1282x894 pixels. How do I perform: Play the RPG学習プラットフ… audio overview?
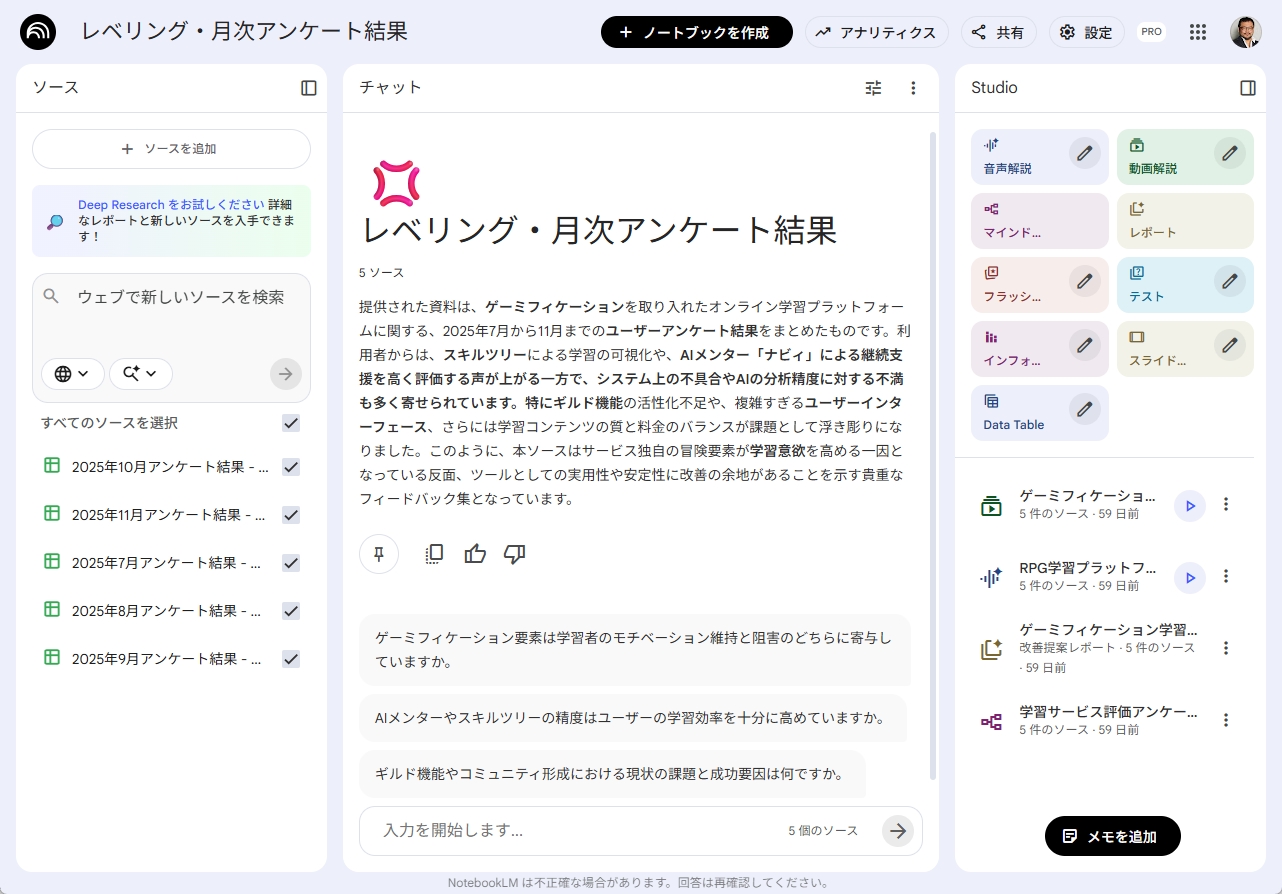click(x=1190, y=577)
